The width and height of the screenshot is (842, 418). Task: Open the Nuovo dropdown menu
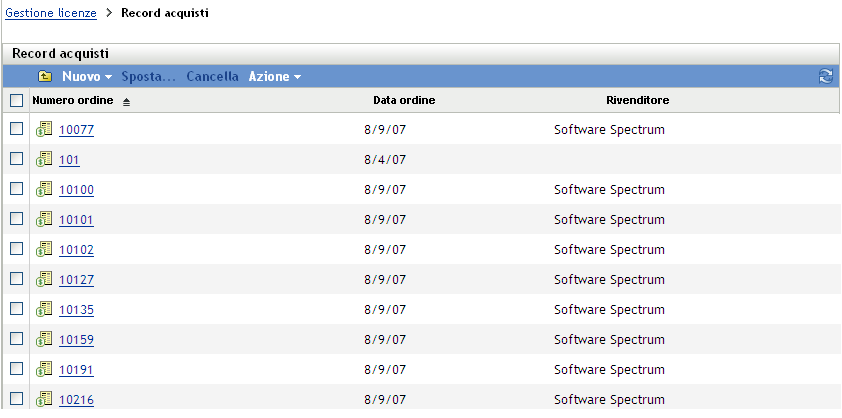(x=86, y=76)
